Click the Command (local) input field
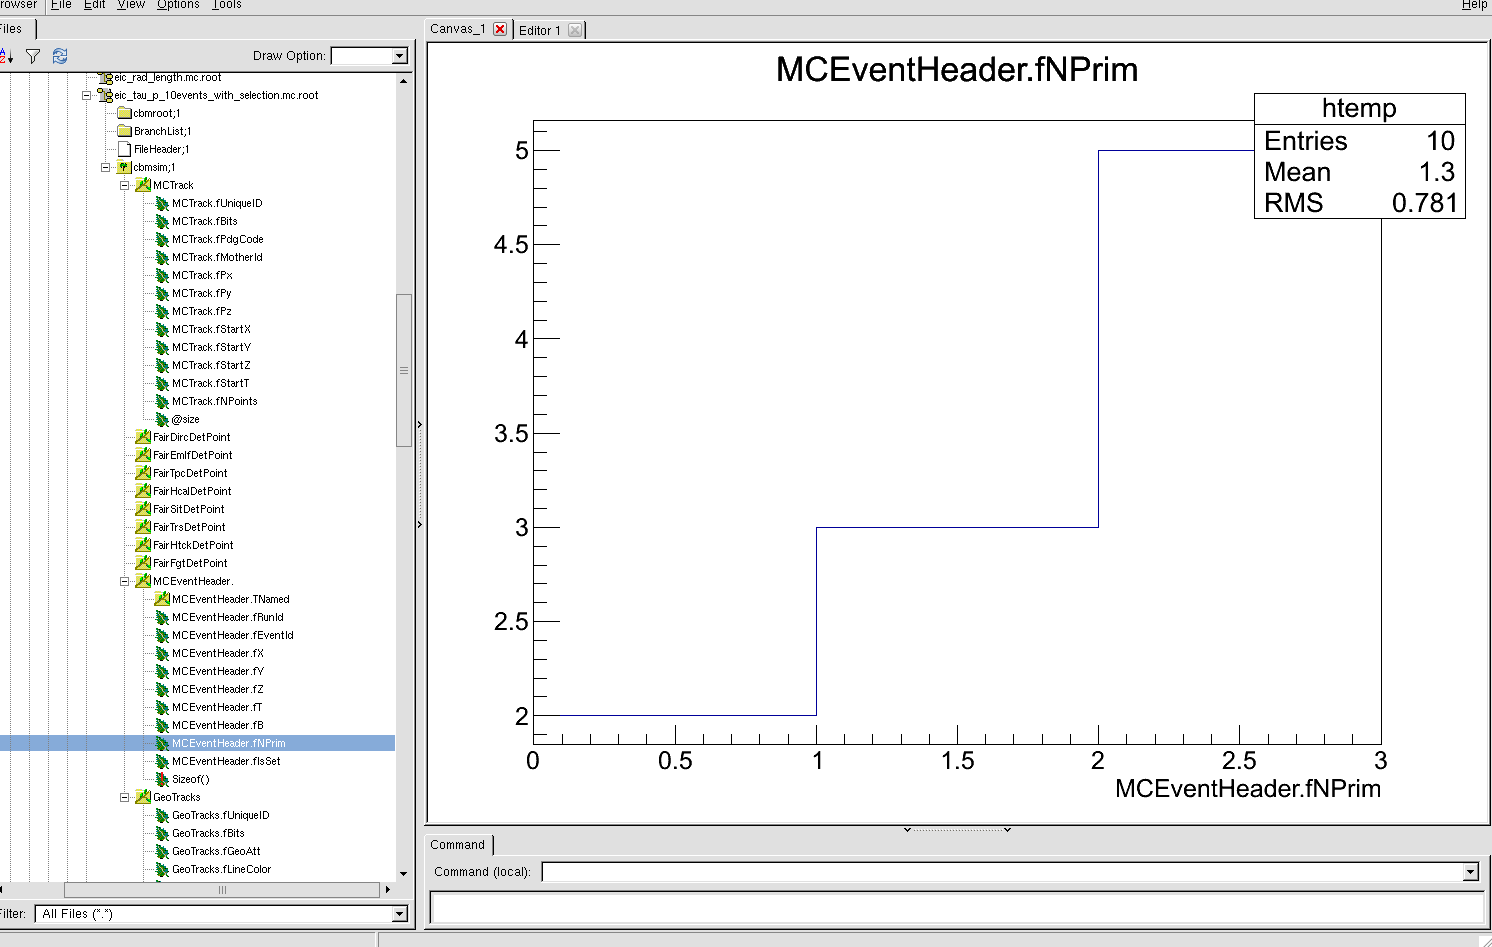This screenshot has height=947, width=1492. click(1001, 872)
